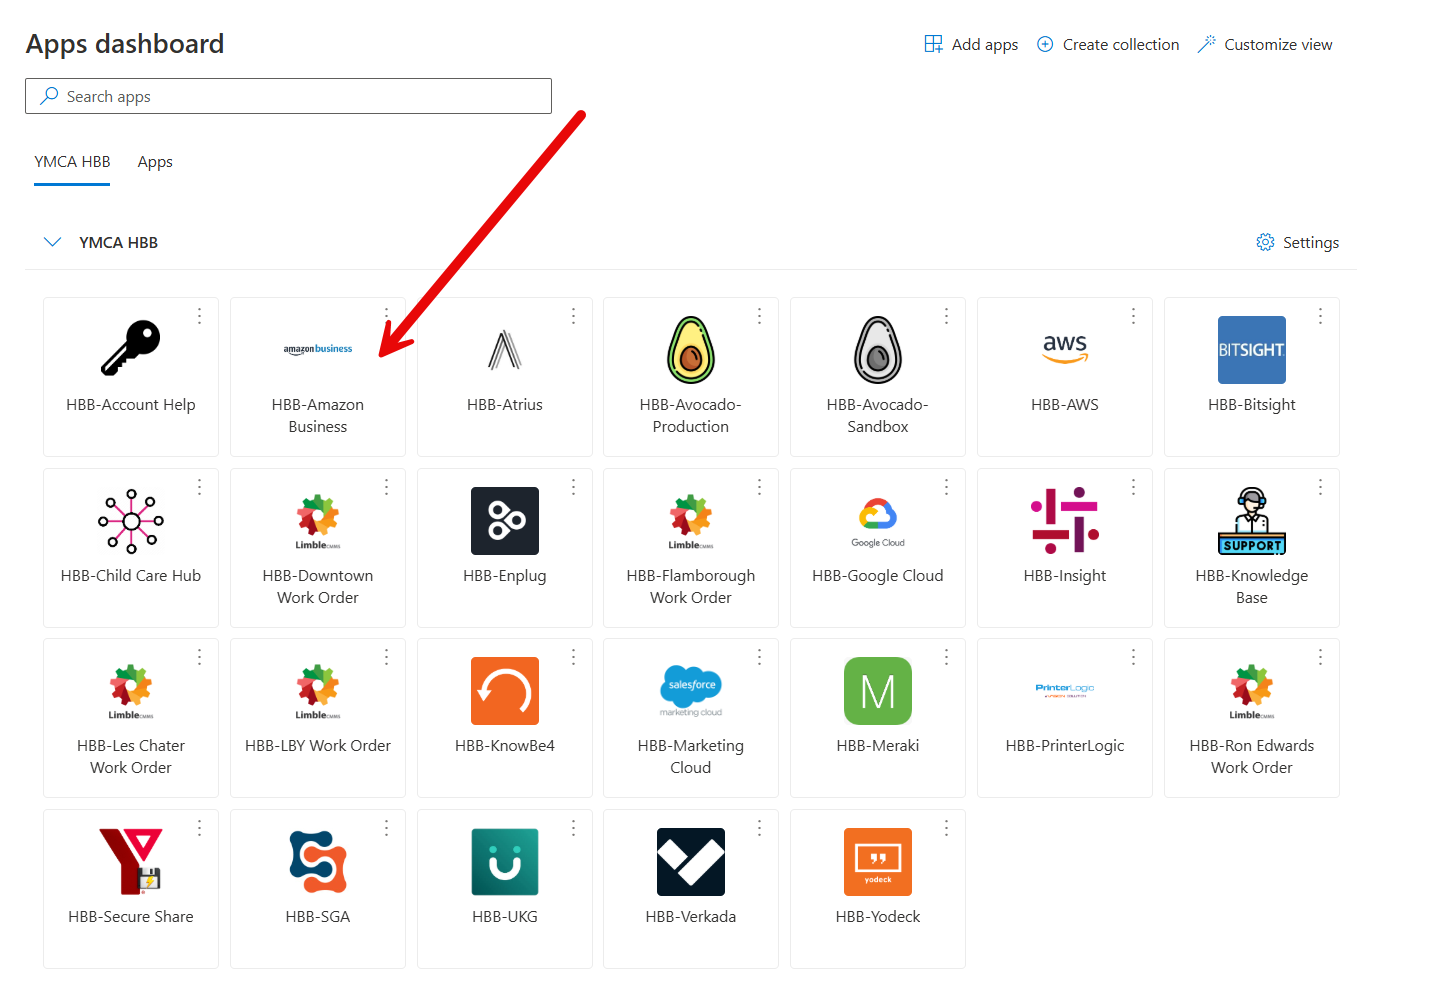Open HBB-Flamborough Work Order tile
The image size is (1456, 990).
pyautogui.click(x=691, y=548)
